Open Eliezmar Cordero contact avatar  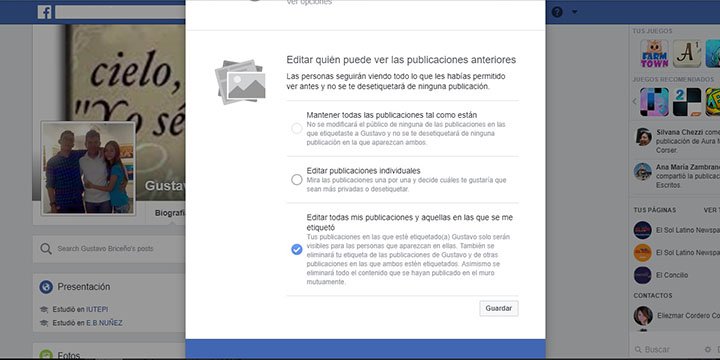[643, 316]
